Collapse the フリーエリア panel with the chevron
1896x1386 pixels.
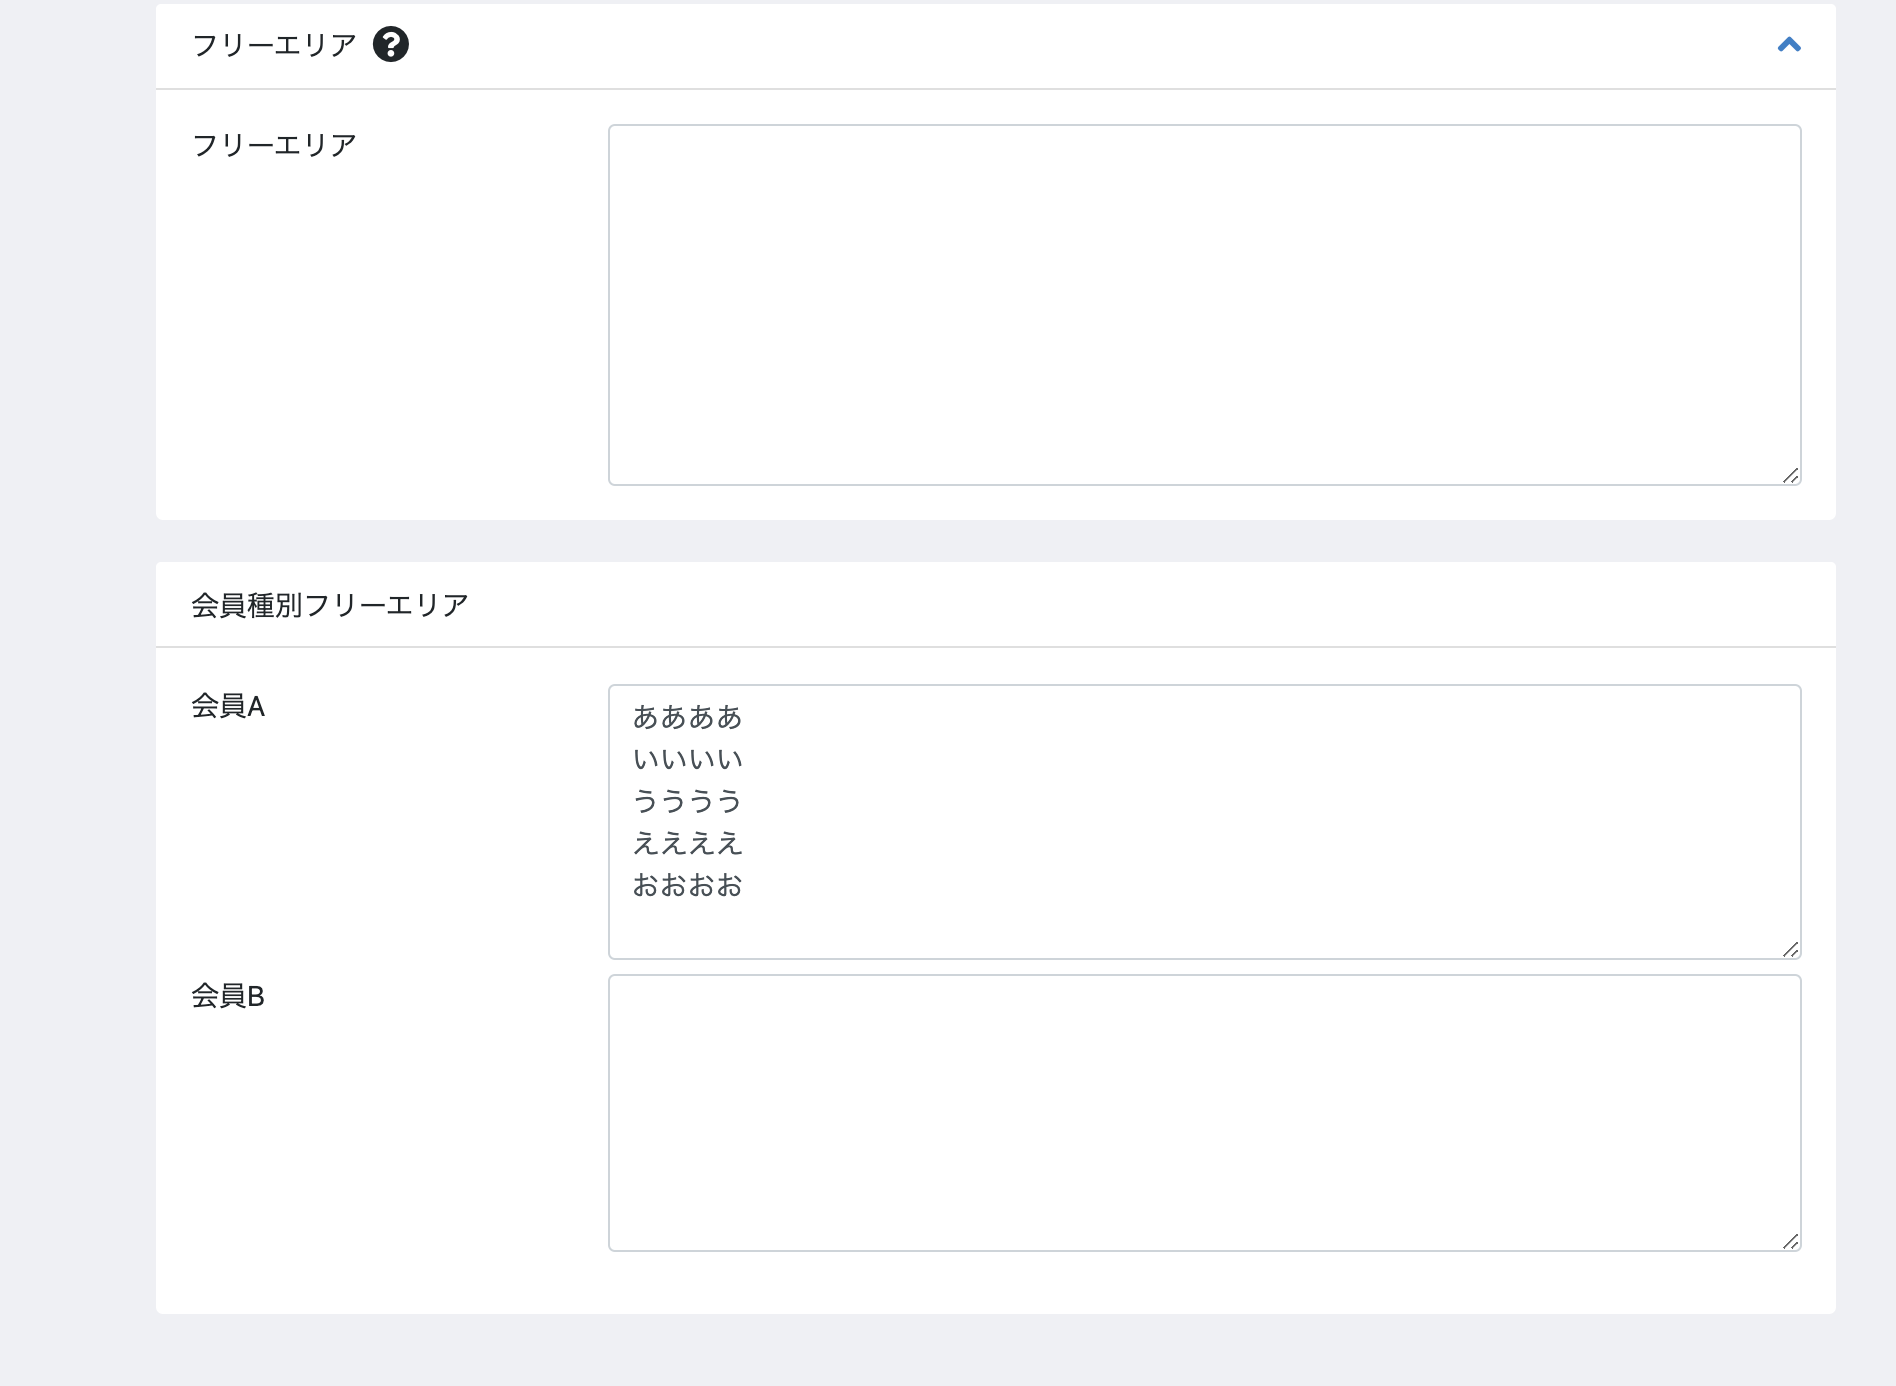pyautogui.click(x=1789, y=45)
